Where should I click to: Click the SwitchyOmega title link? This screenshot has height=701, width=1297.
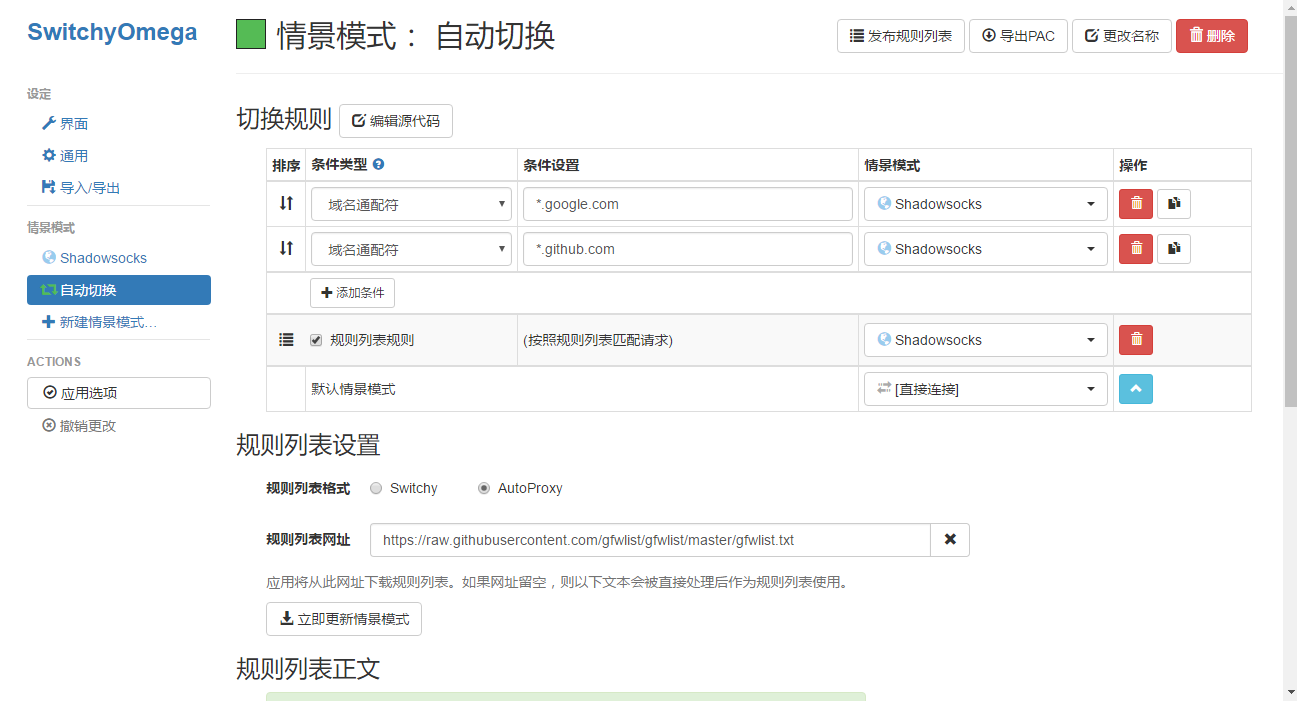(x=112, y=32)
